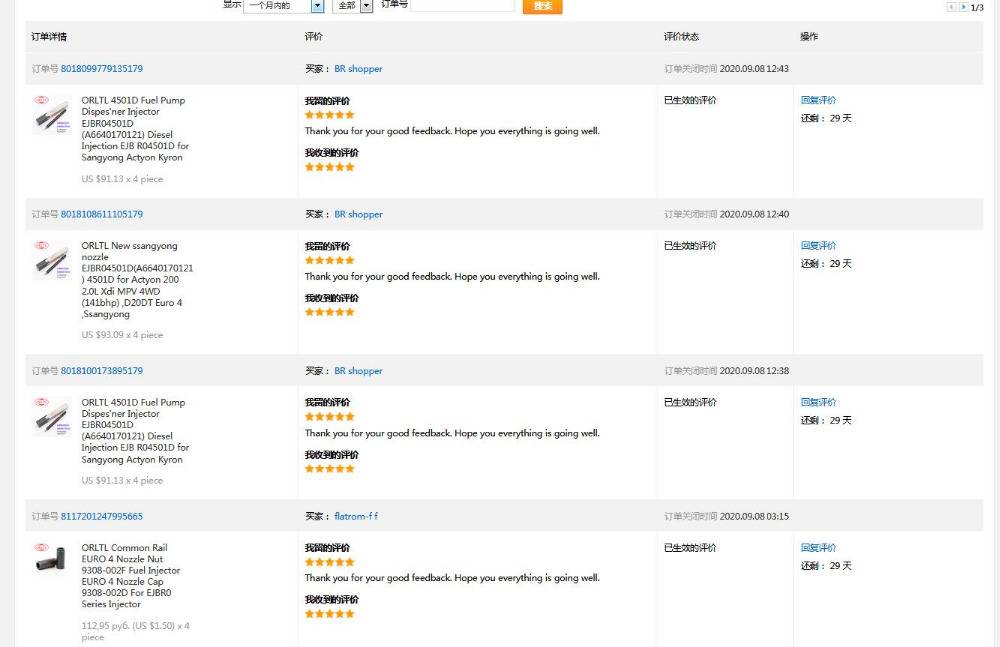Click first order's fuel injector thumbnail

[51, 114]
